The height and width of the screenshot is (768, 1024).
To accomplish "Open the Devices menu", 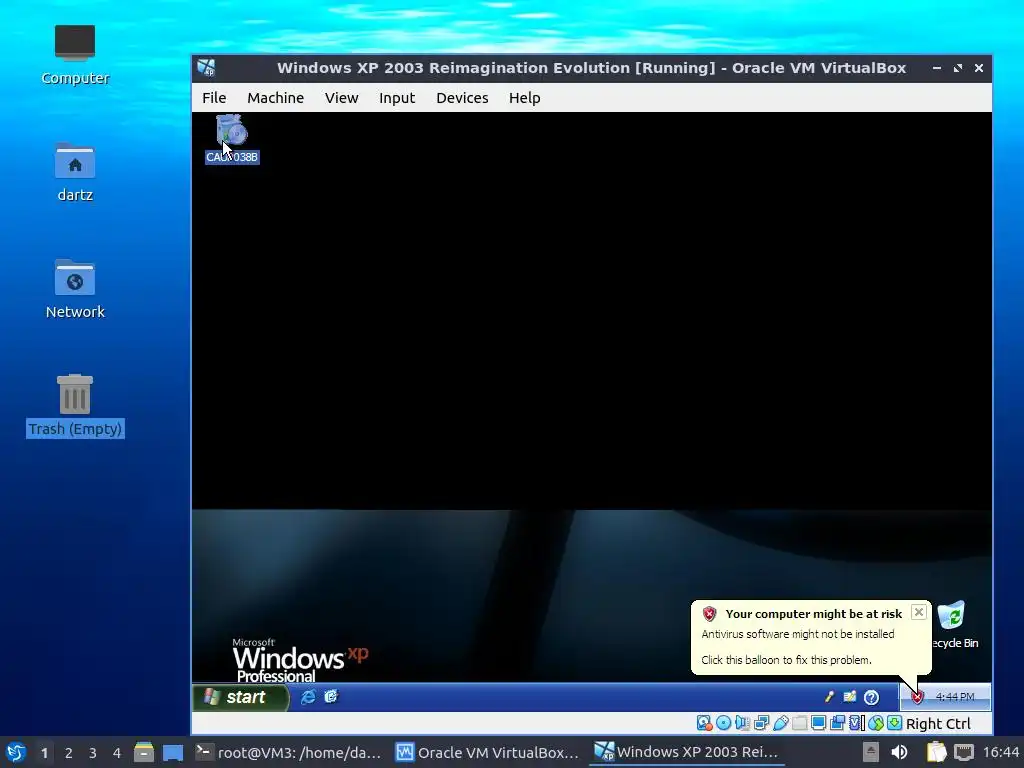I will coord(462,98).
